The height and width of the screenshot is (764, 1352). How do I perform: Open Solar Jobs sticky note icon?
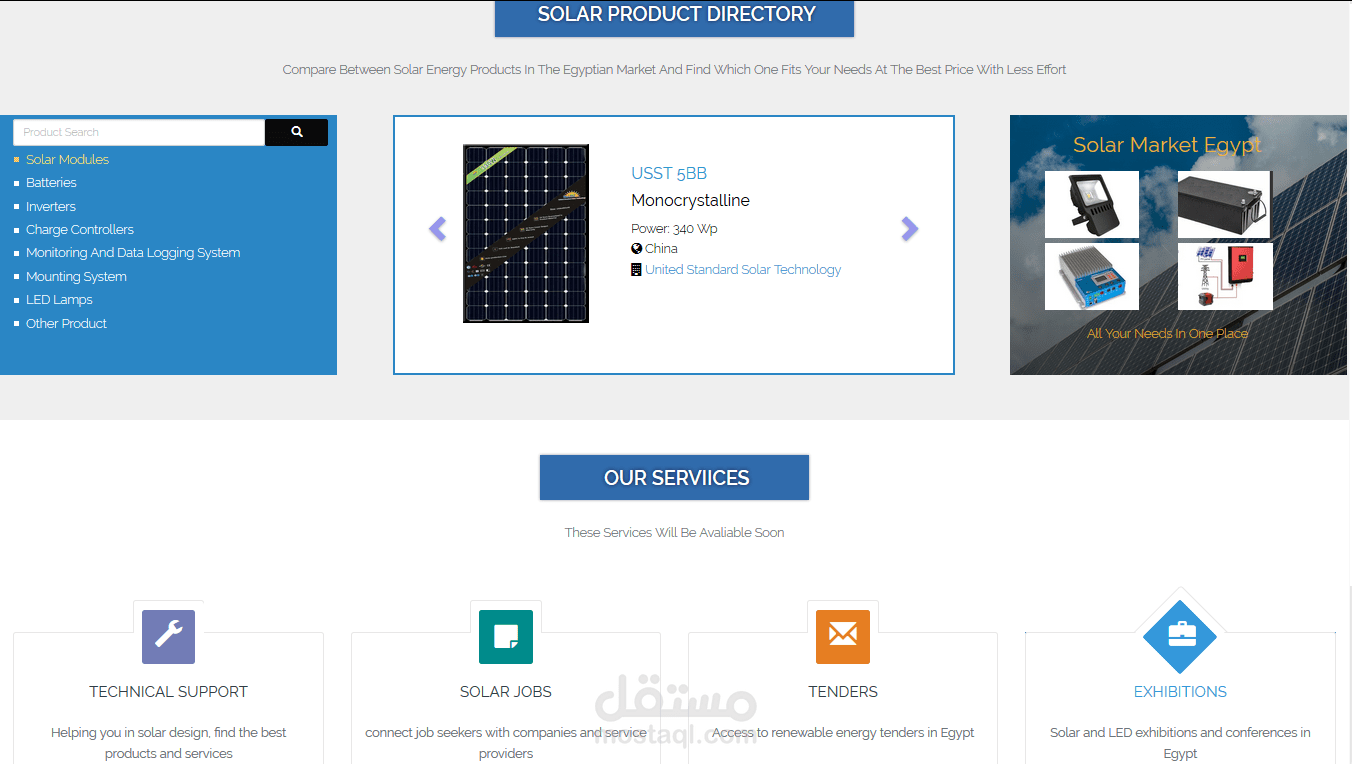click(506, 637)
